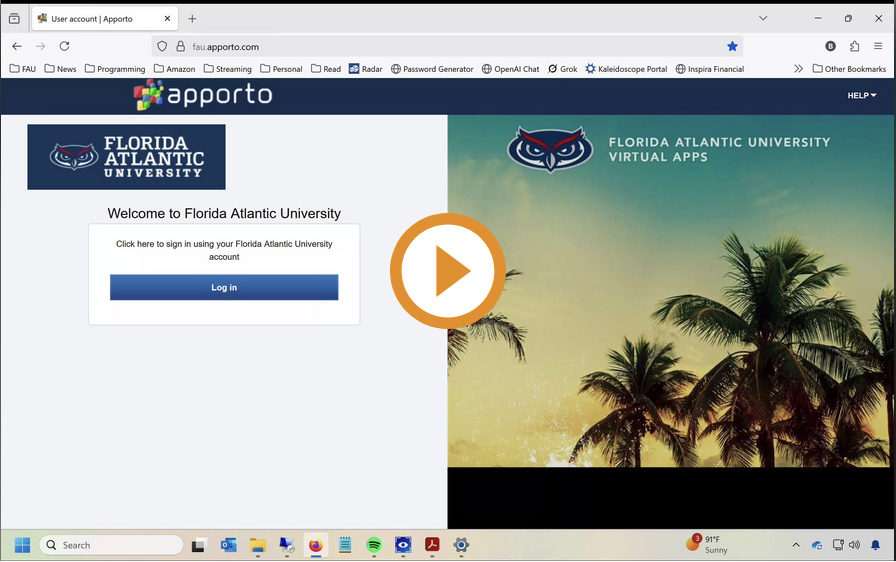Open Spotify from the taskbar

[374, 545]
